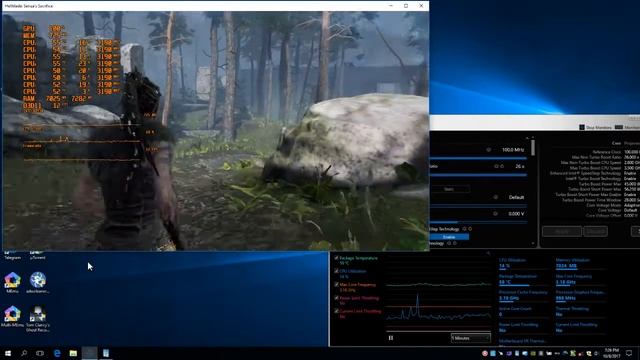Viewport: 640px width, 360px height.
Task: Click the CPU Utilization 14 % tile
Action: tap(523, 264)
